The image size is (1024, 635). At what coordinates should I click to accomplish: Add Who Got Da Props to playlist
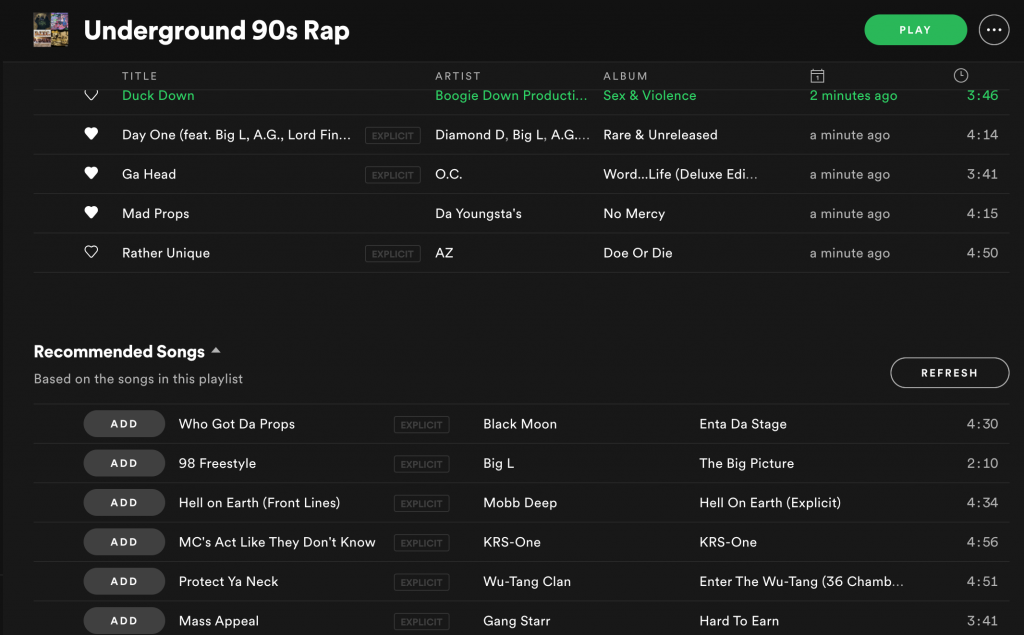[124, 423]
